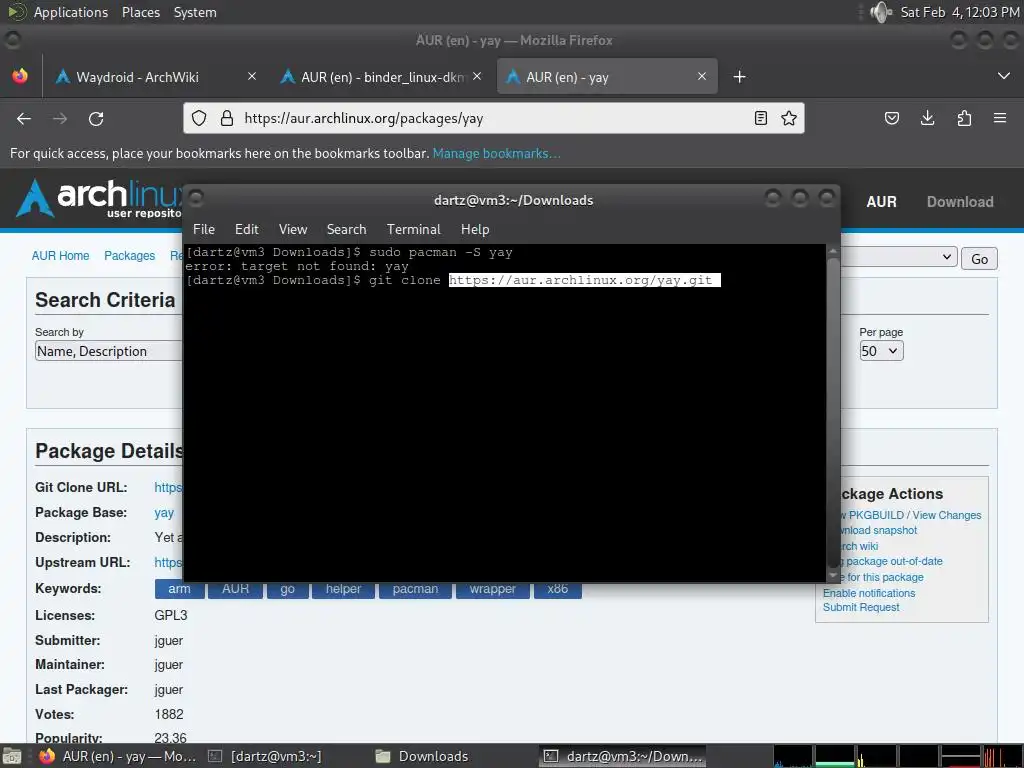Viewport: 1024px width, 768px height.
Task: Close the binder_linux-dkms tab
Action: 477,76
